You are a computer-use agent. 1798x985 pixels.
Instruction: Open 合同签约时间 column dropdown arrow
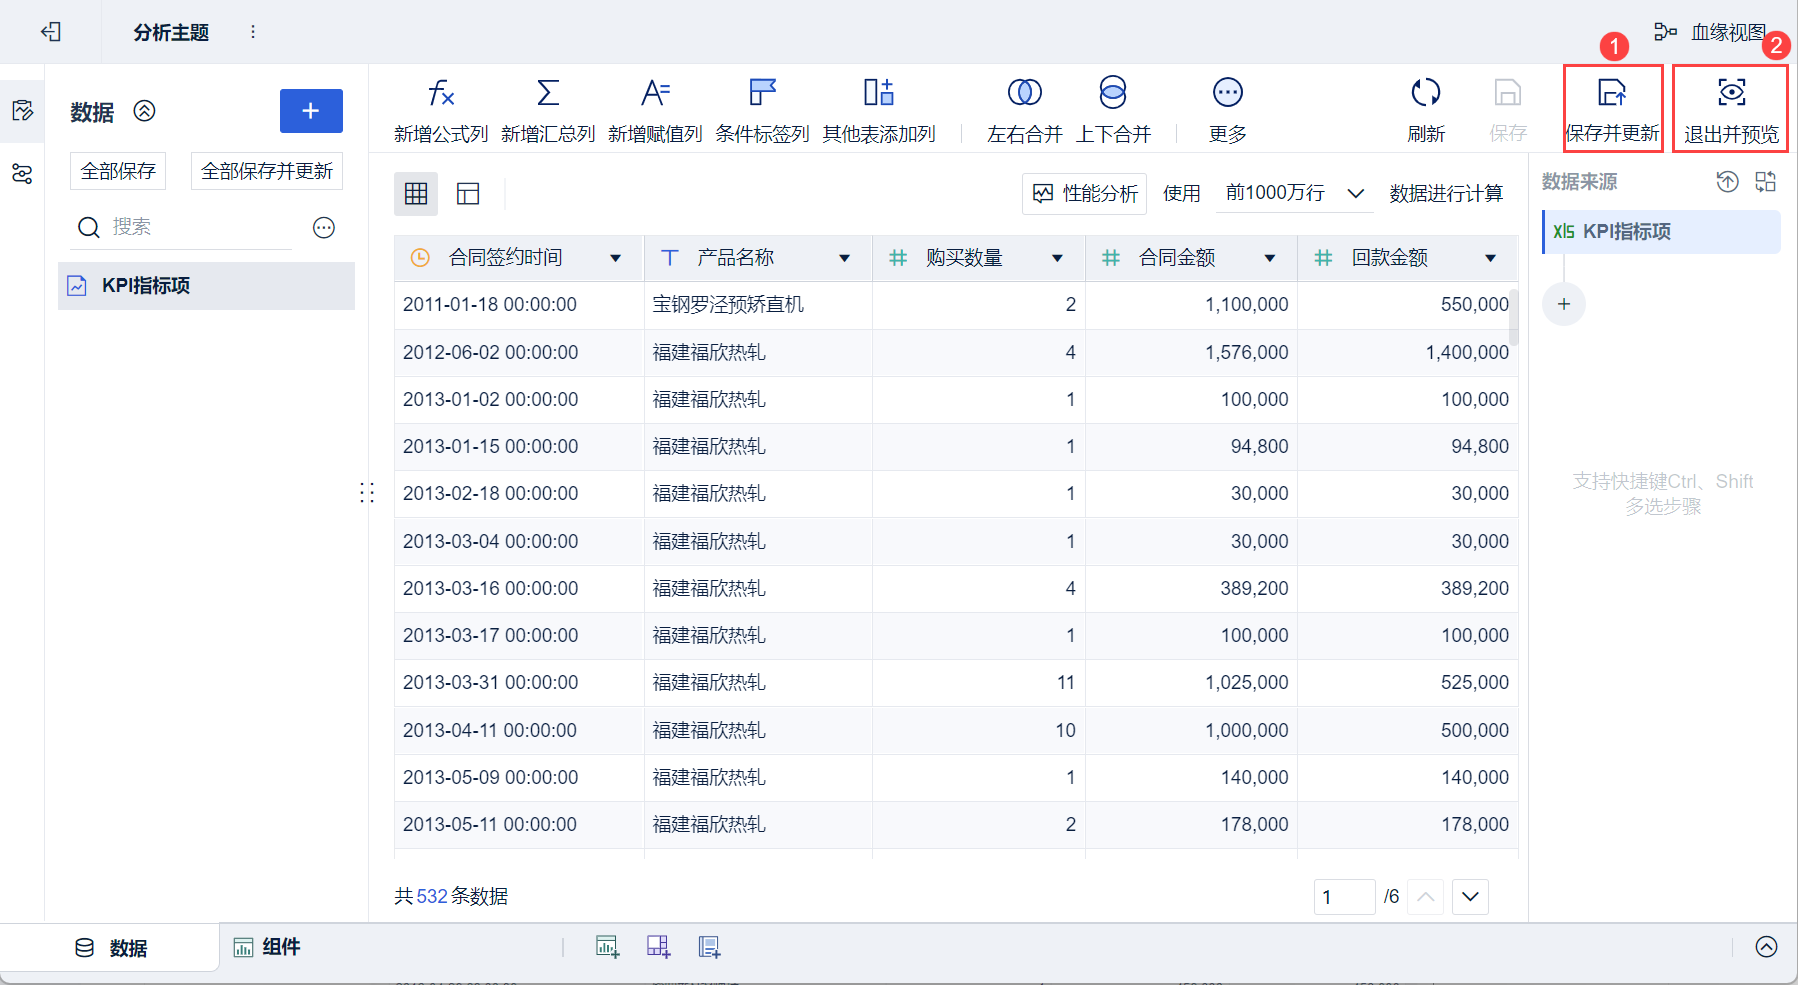615,258
